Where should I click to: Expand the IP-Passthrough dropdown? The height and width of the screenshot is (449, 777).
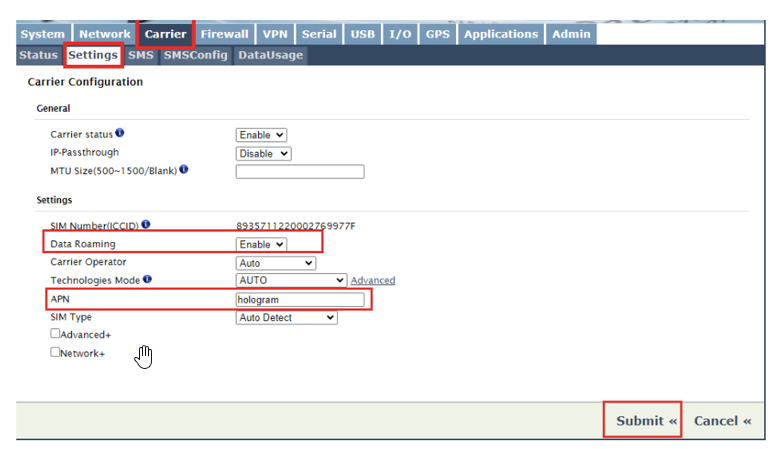point(264,154)
